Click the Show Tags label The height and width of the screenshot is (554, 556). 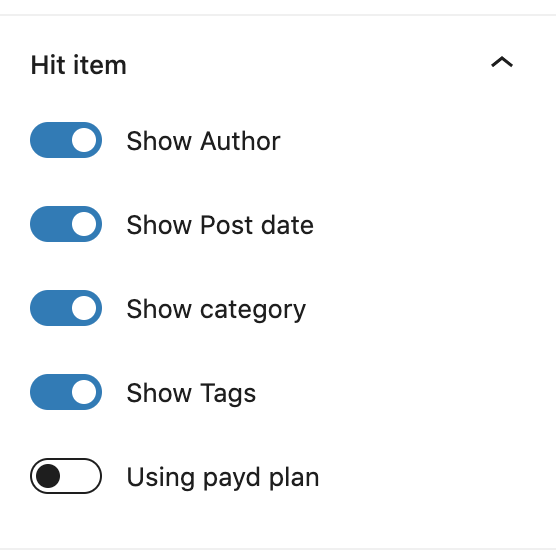point(191,393)
